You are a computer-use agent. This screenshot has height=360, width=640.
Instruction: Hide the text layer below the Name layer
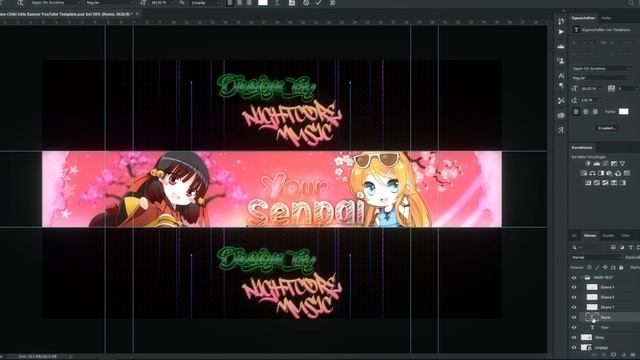(573, 327)
